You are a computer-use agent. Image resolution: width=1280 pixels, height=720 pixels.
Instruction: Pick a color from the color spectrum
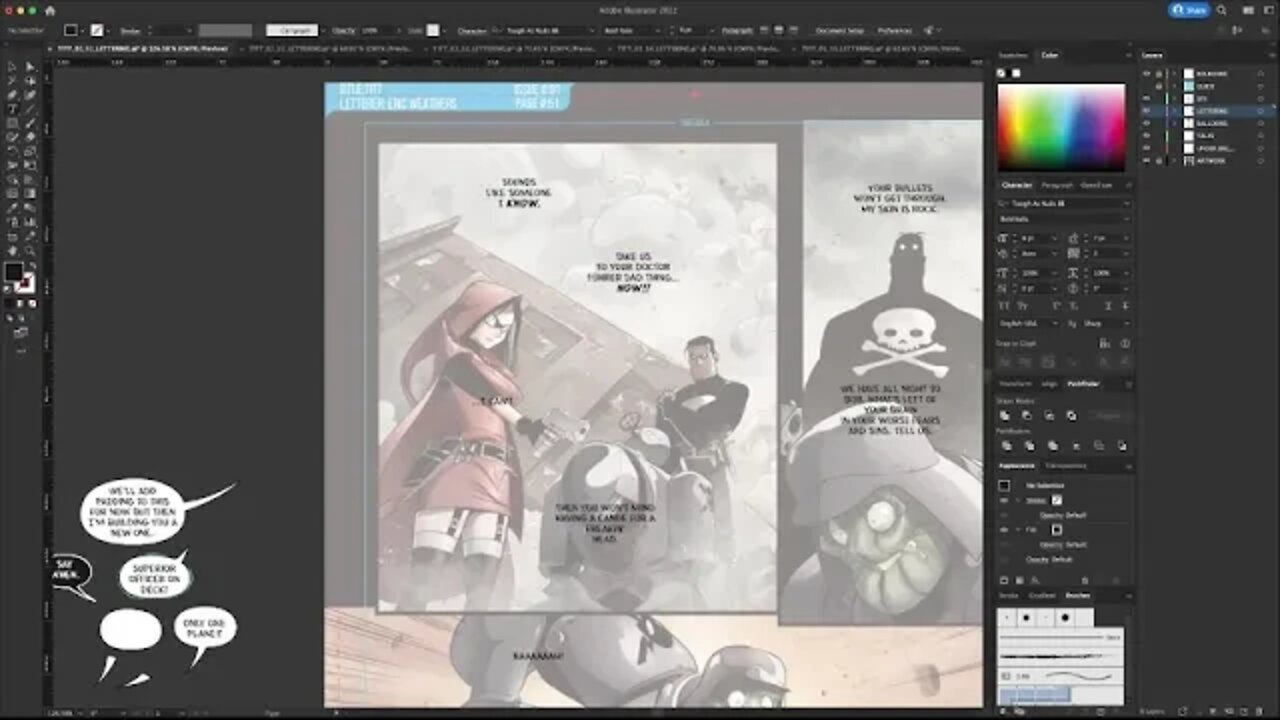[x=1061, y=126]
